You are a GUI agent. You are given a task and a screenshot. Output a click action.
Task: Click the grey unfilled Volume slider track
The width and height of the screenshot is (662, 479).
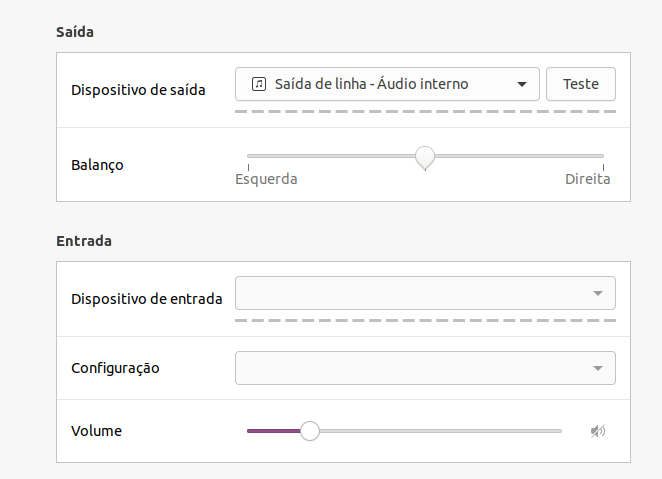tap(440, 431)
